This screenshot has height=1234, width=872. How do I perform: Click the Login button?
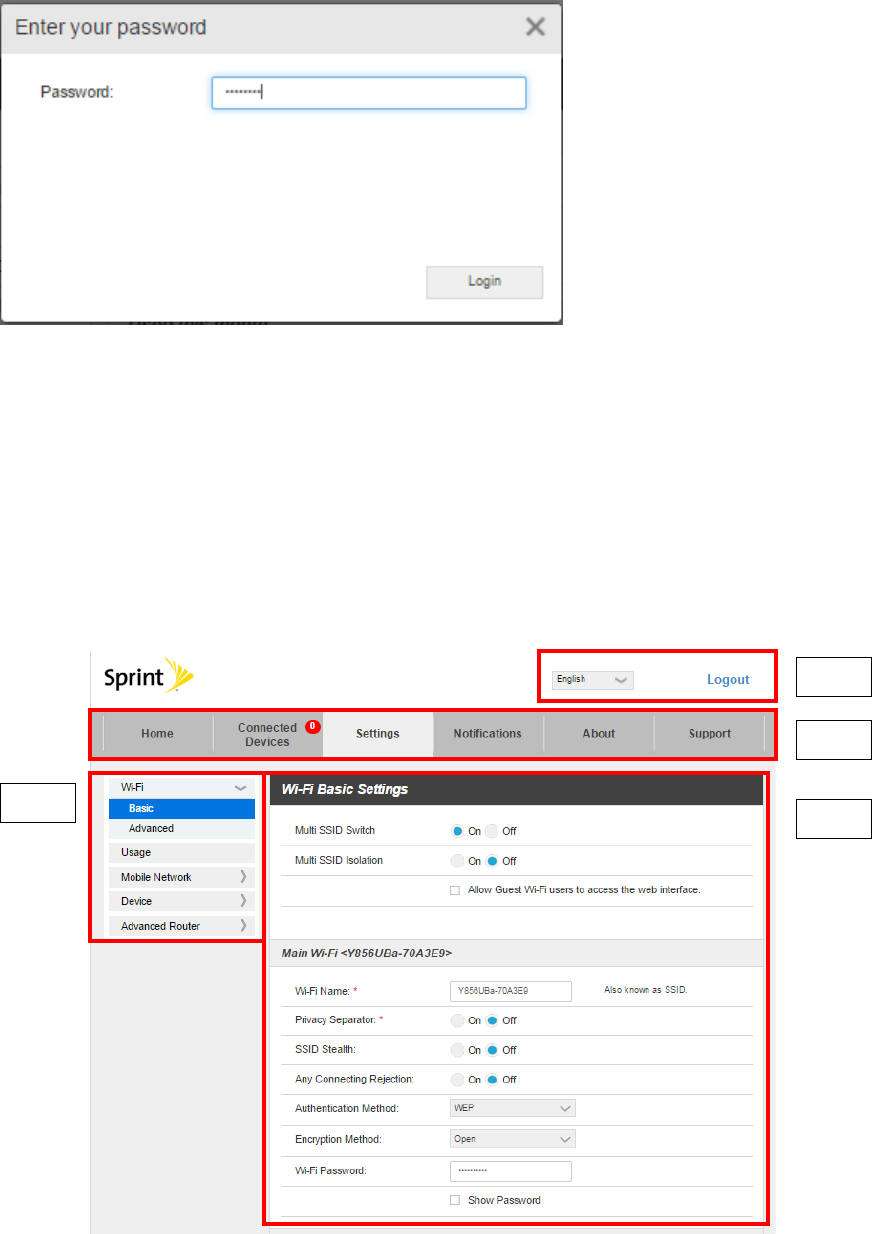click(x=484, y=282)
